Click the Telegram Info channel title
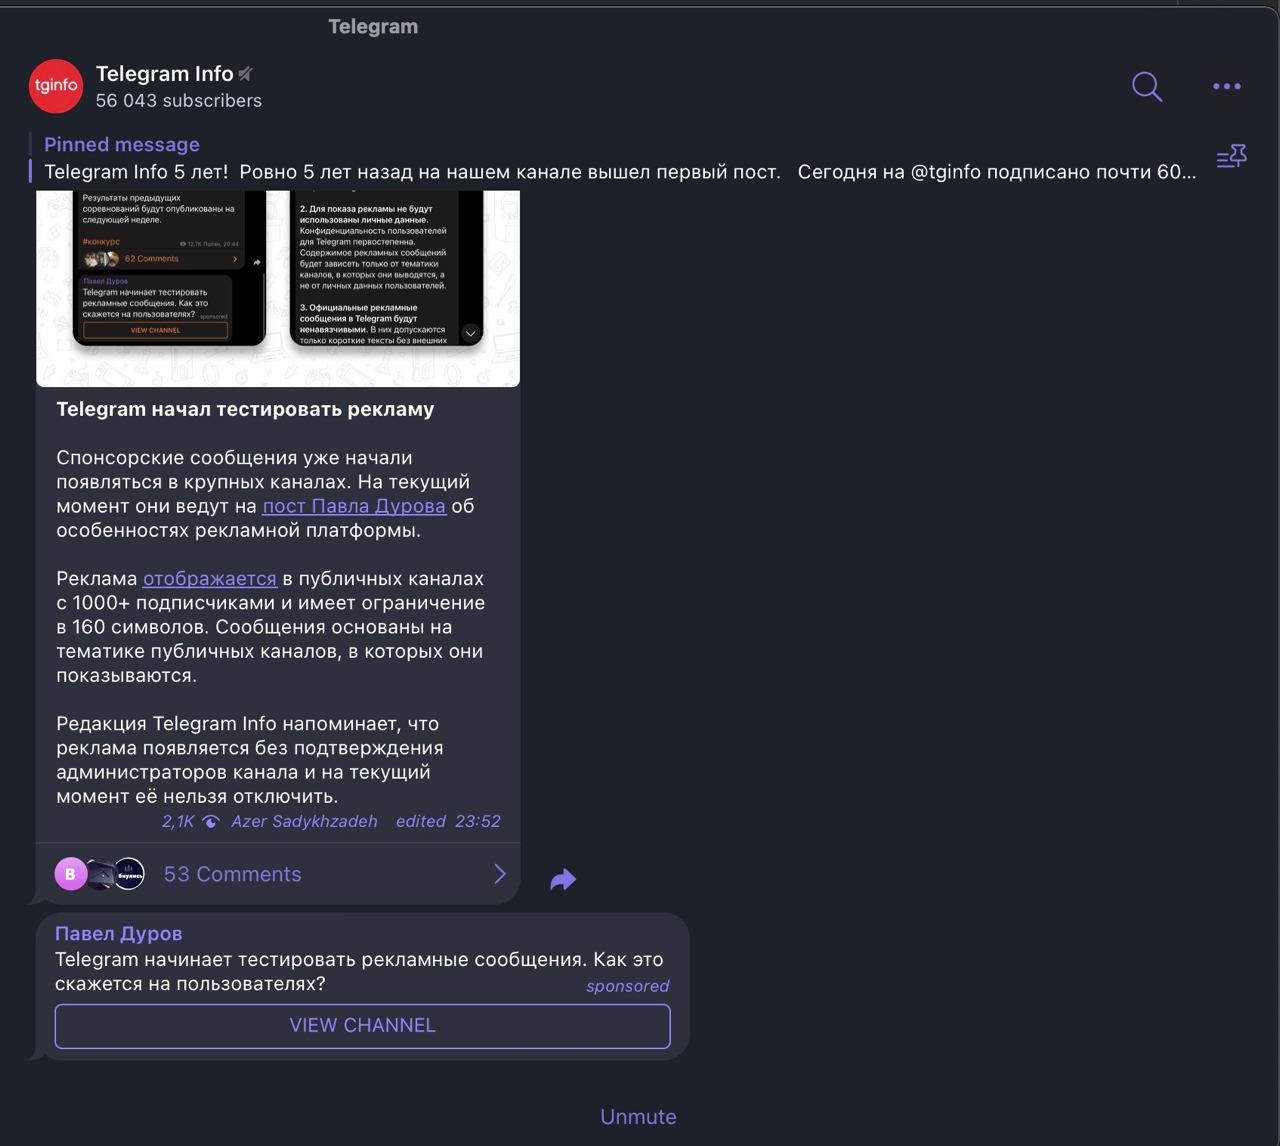Viewport: 1280px width, 1146px height. 164,73
